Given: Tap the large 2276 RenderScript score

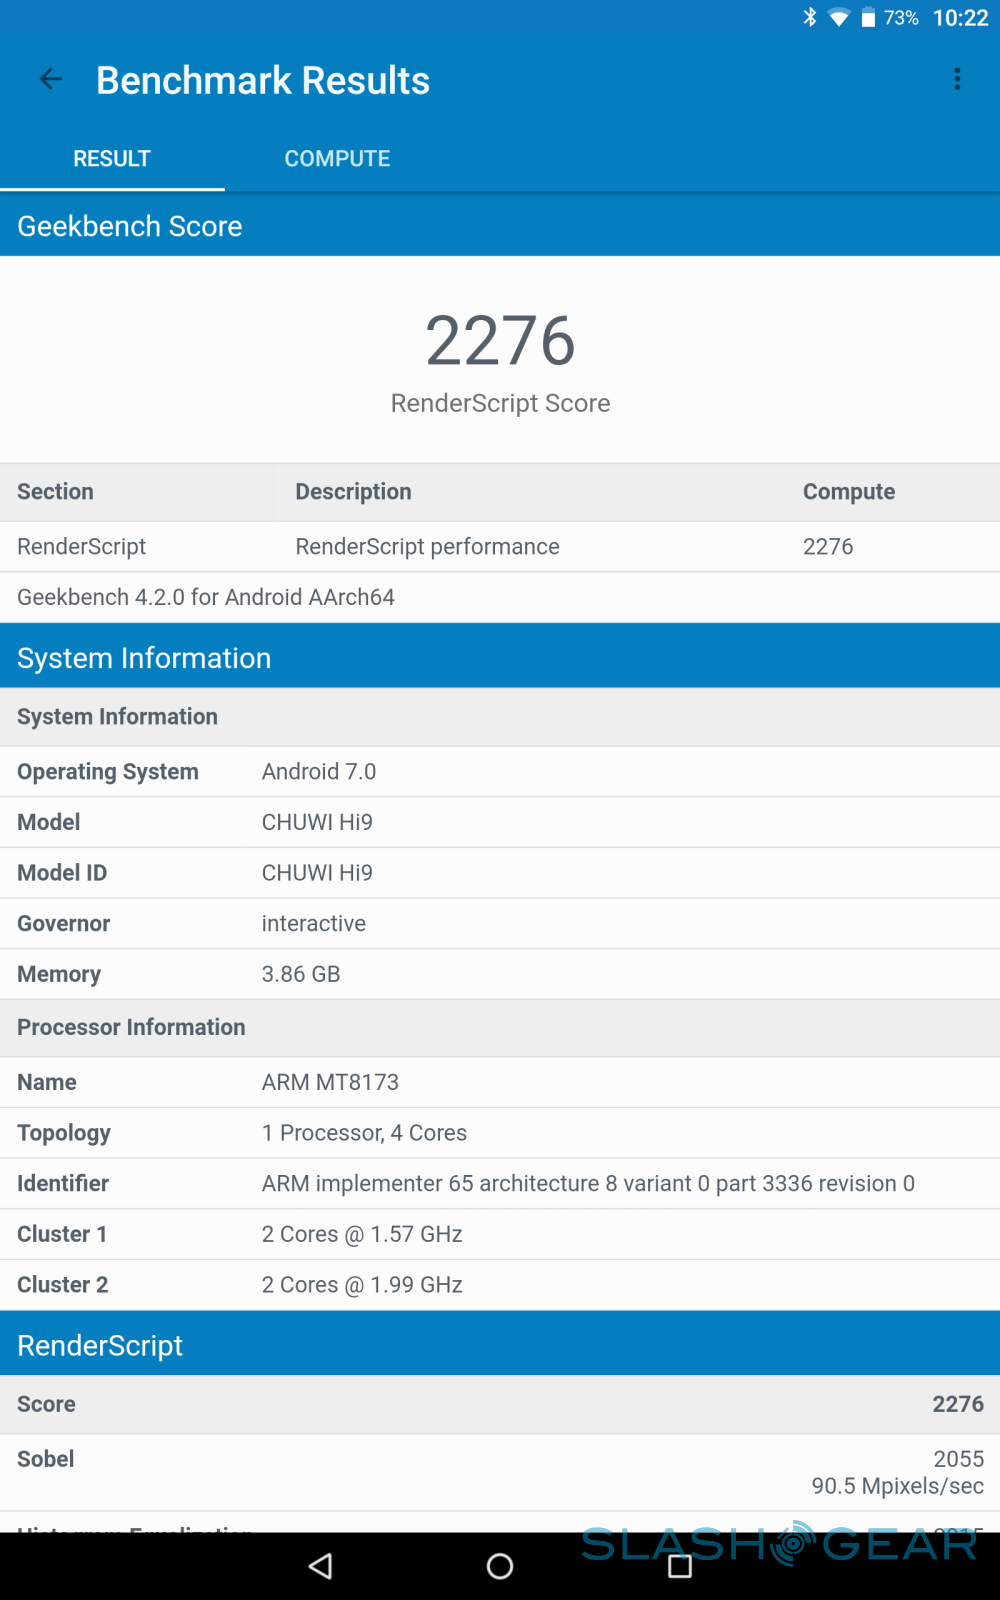Looking at the screenshot, I should click(500, 341).
